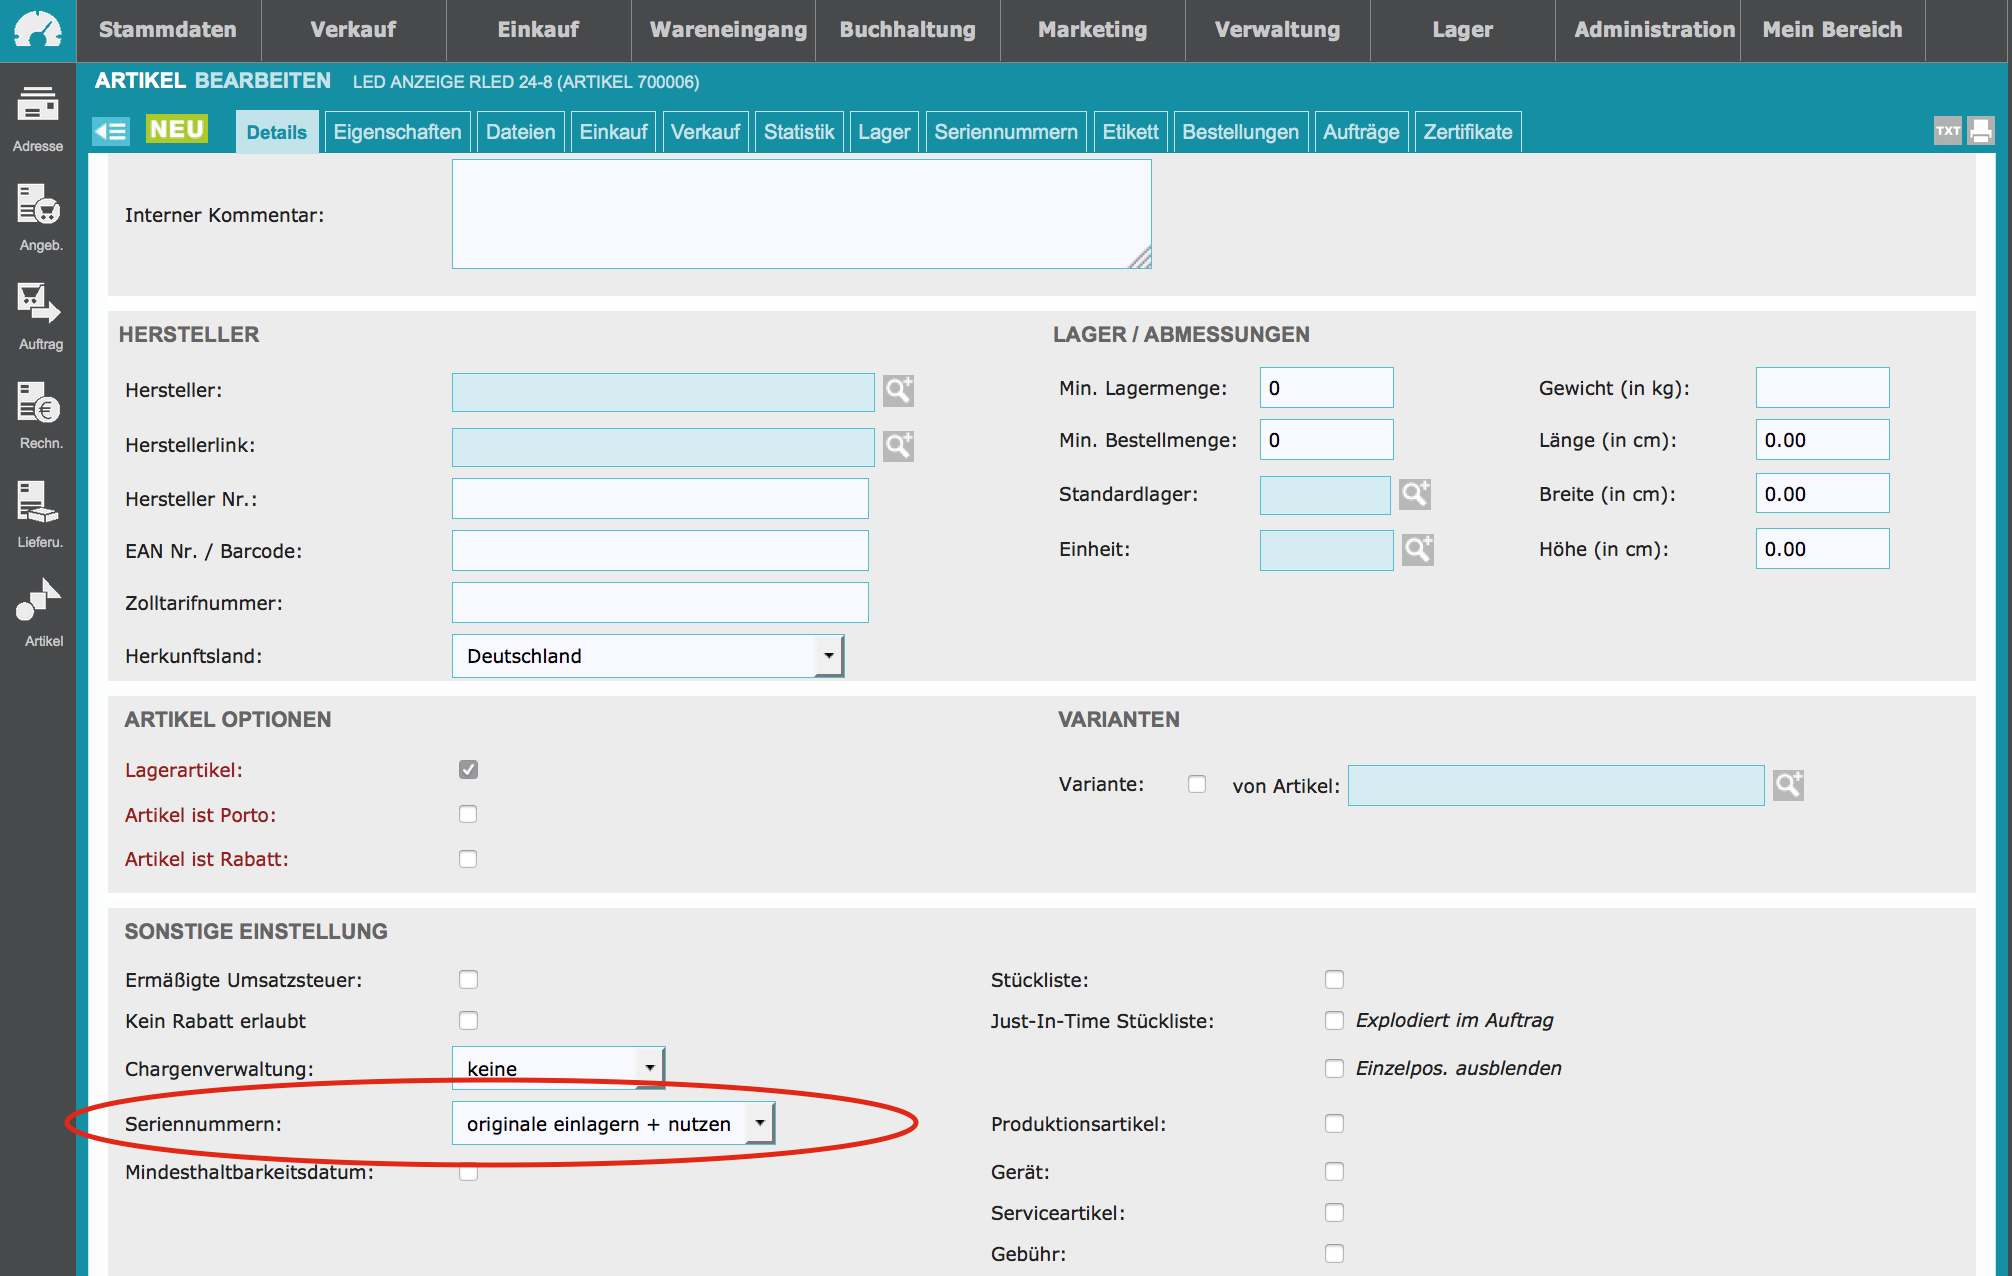
Task: Click the print icon at top right
Action: tap(1980, 131)
